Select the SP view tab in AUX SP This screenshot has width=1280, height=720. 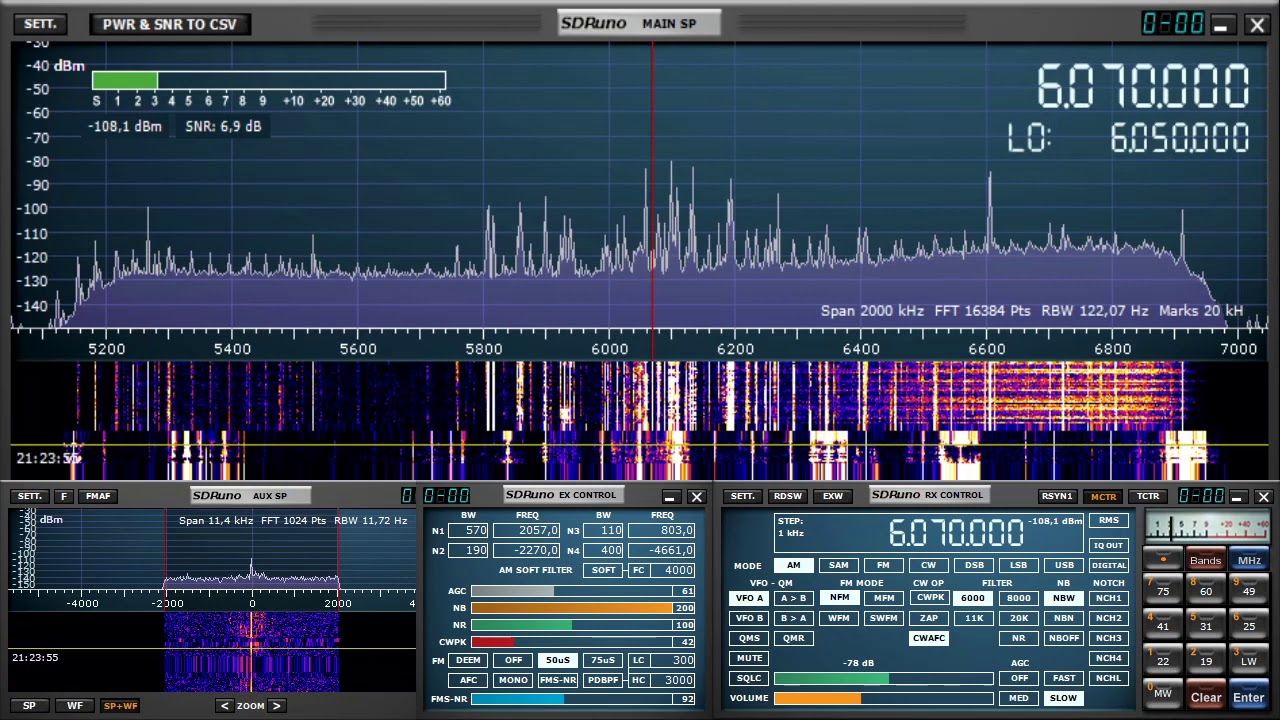coord(29,706)
